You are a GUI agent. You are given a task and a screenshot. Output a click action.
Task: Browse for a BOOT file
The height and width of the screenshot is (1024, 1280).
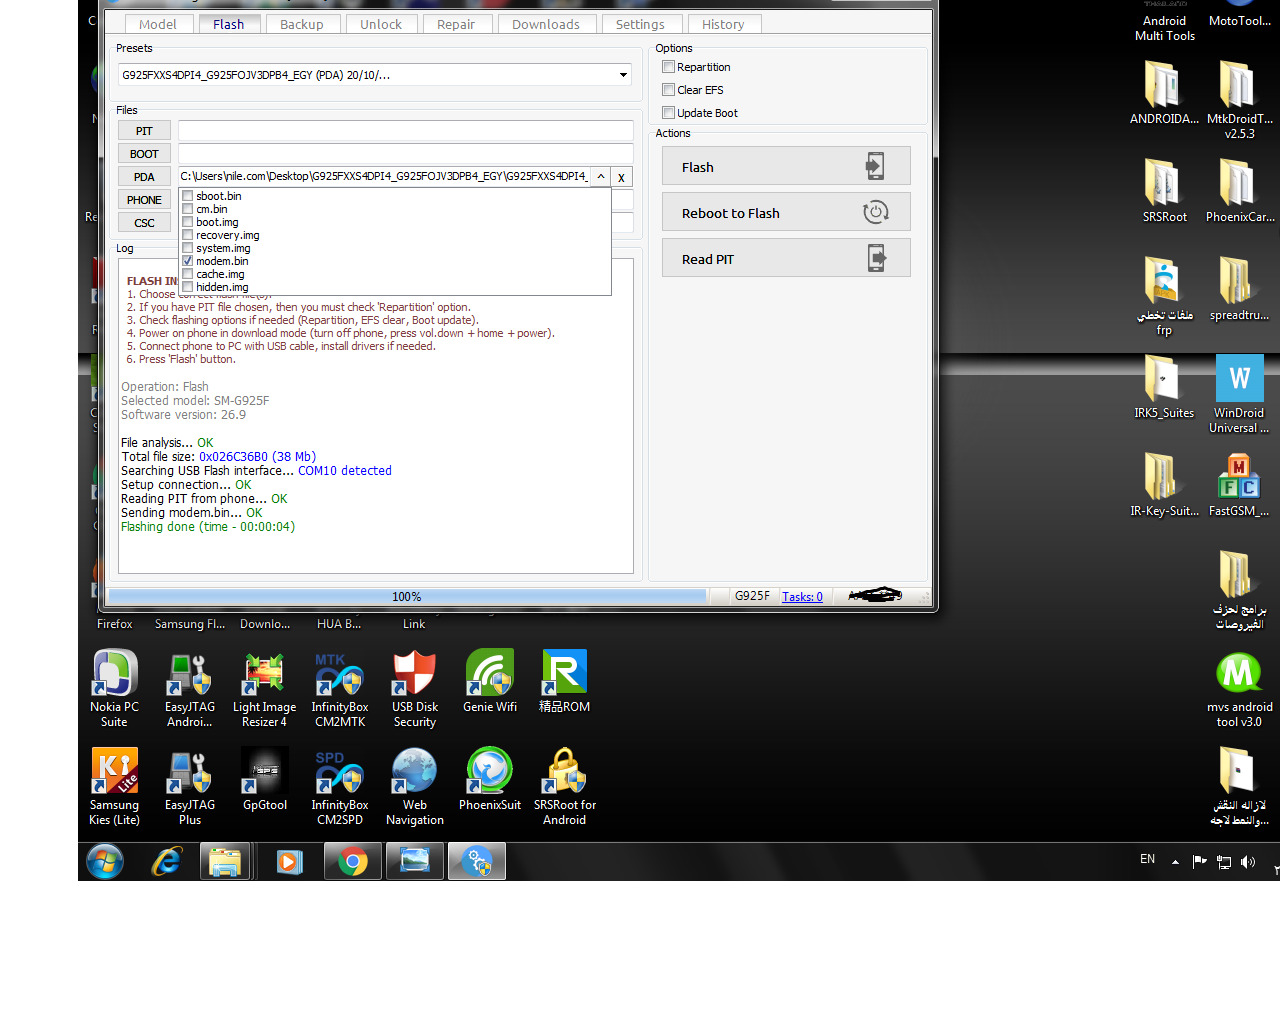144,154
